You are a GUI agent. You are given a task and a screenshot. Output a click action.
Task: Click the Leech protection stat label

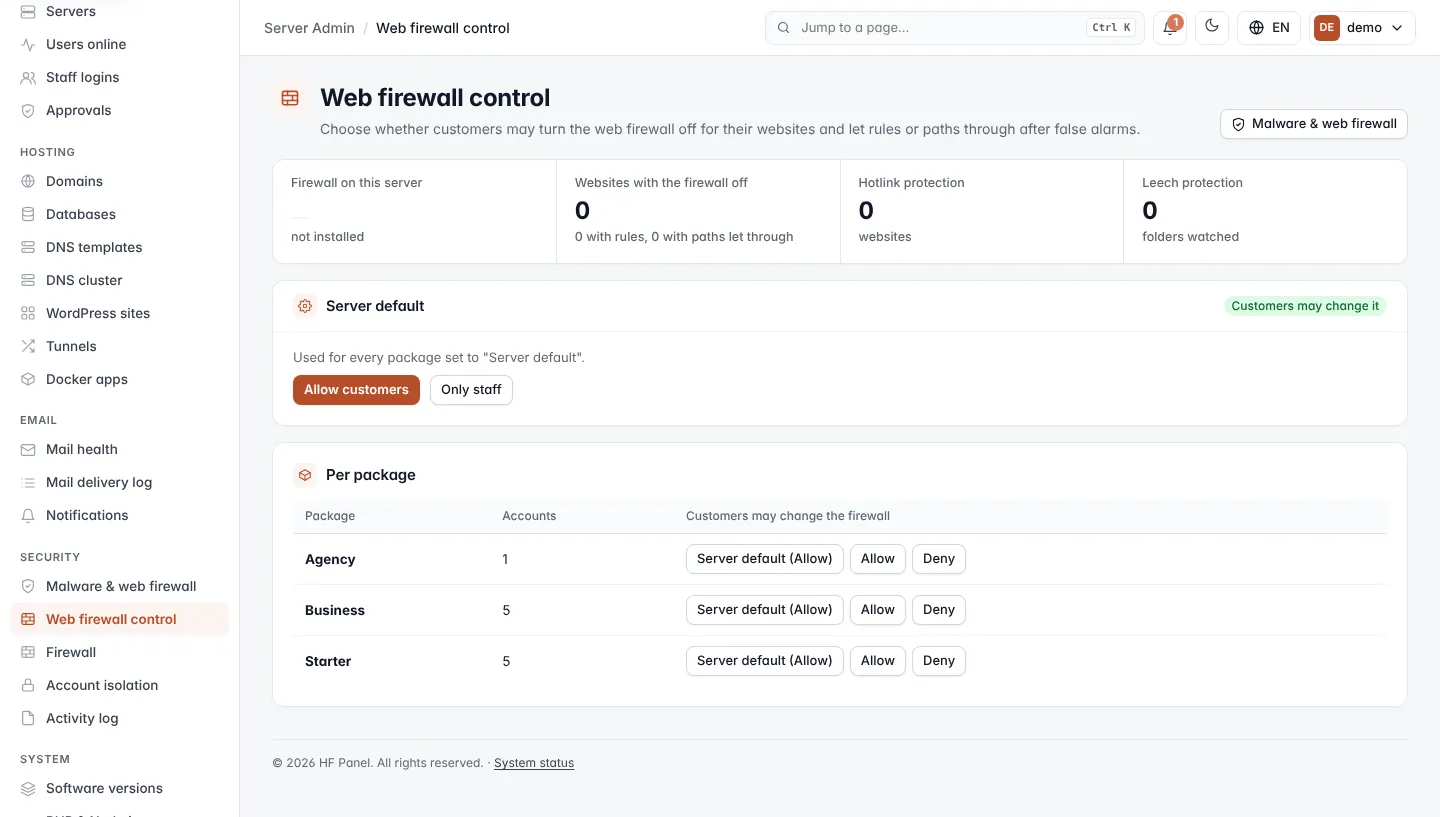click(x=1192, y=183)
